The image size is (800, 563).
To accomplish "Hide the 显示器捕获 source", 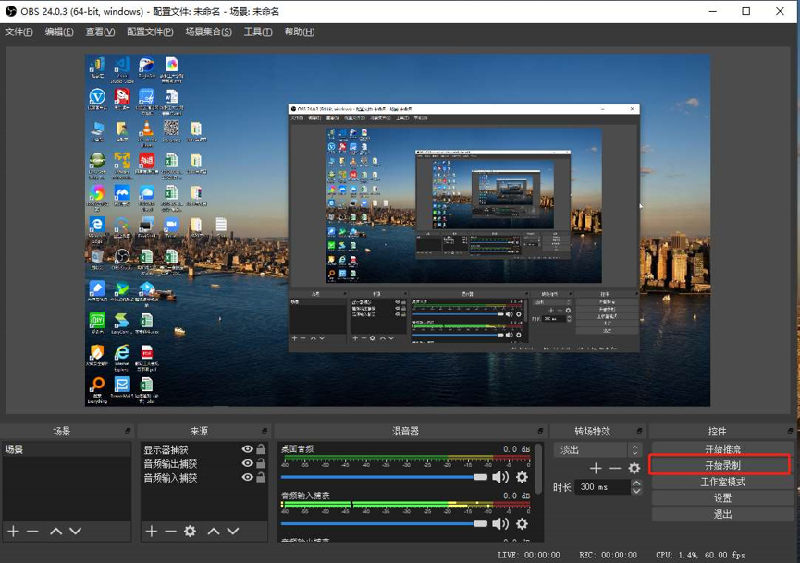I will (x=247, y=450).
